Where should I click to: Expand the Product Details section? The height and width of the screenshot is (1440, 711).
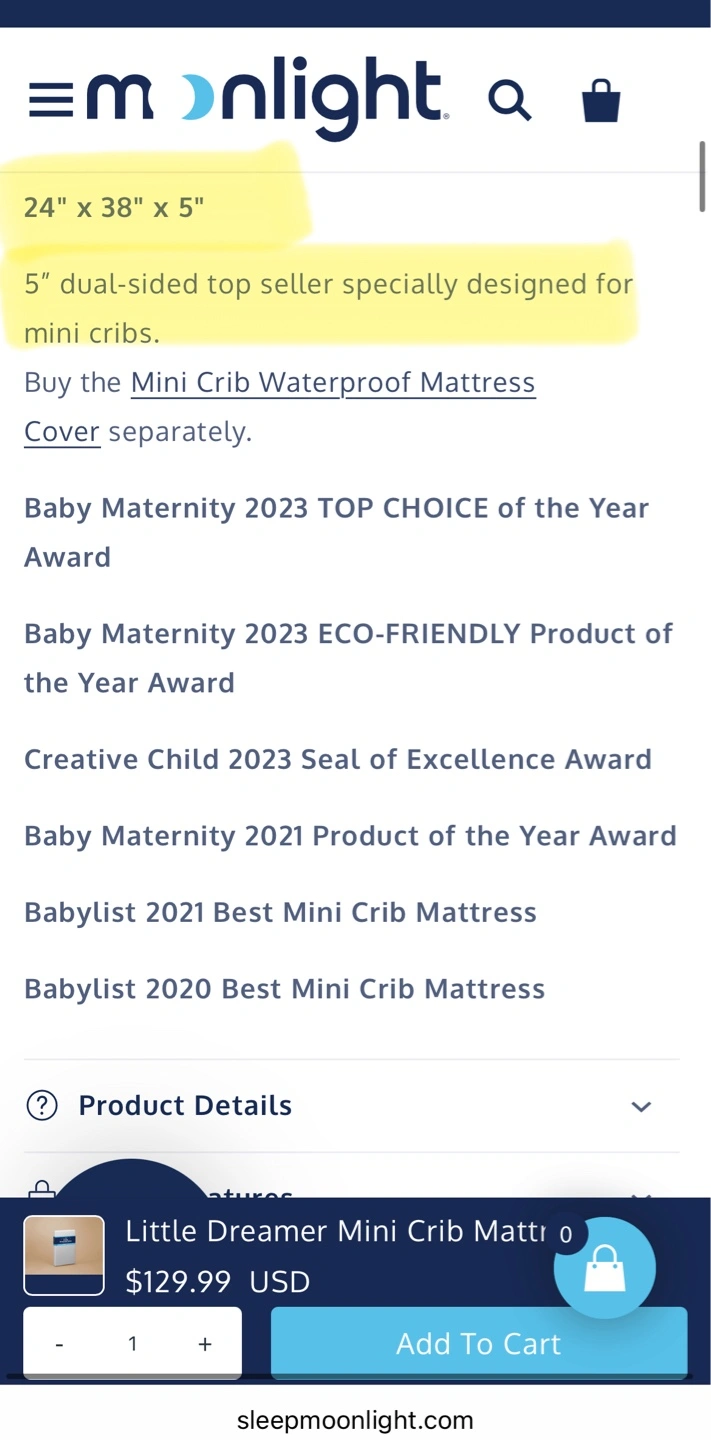185,1105
